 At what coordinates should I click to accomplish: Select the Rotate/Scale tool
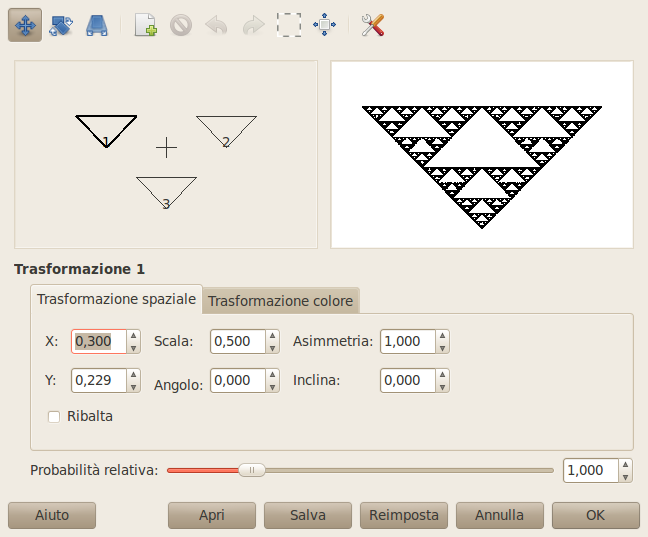[61, 25]
